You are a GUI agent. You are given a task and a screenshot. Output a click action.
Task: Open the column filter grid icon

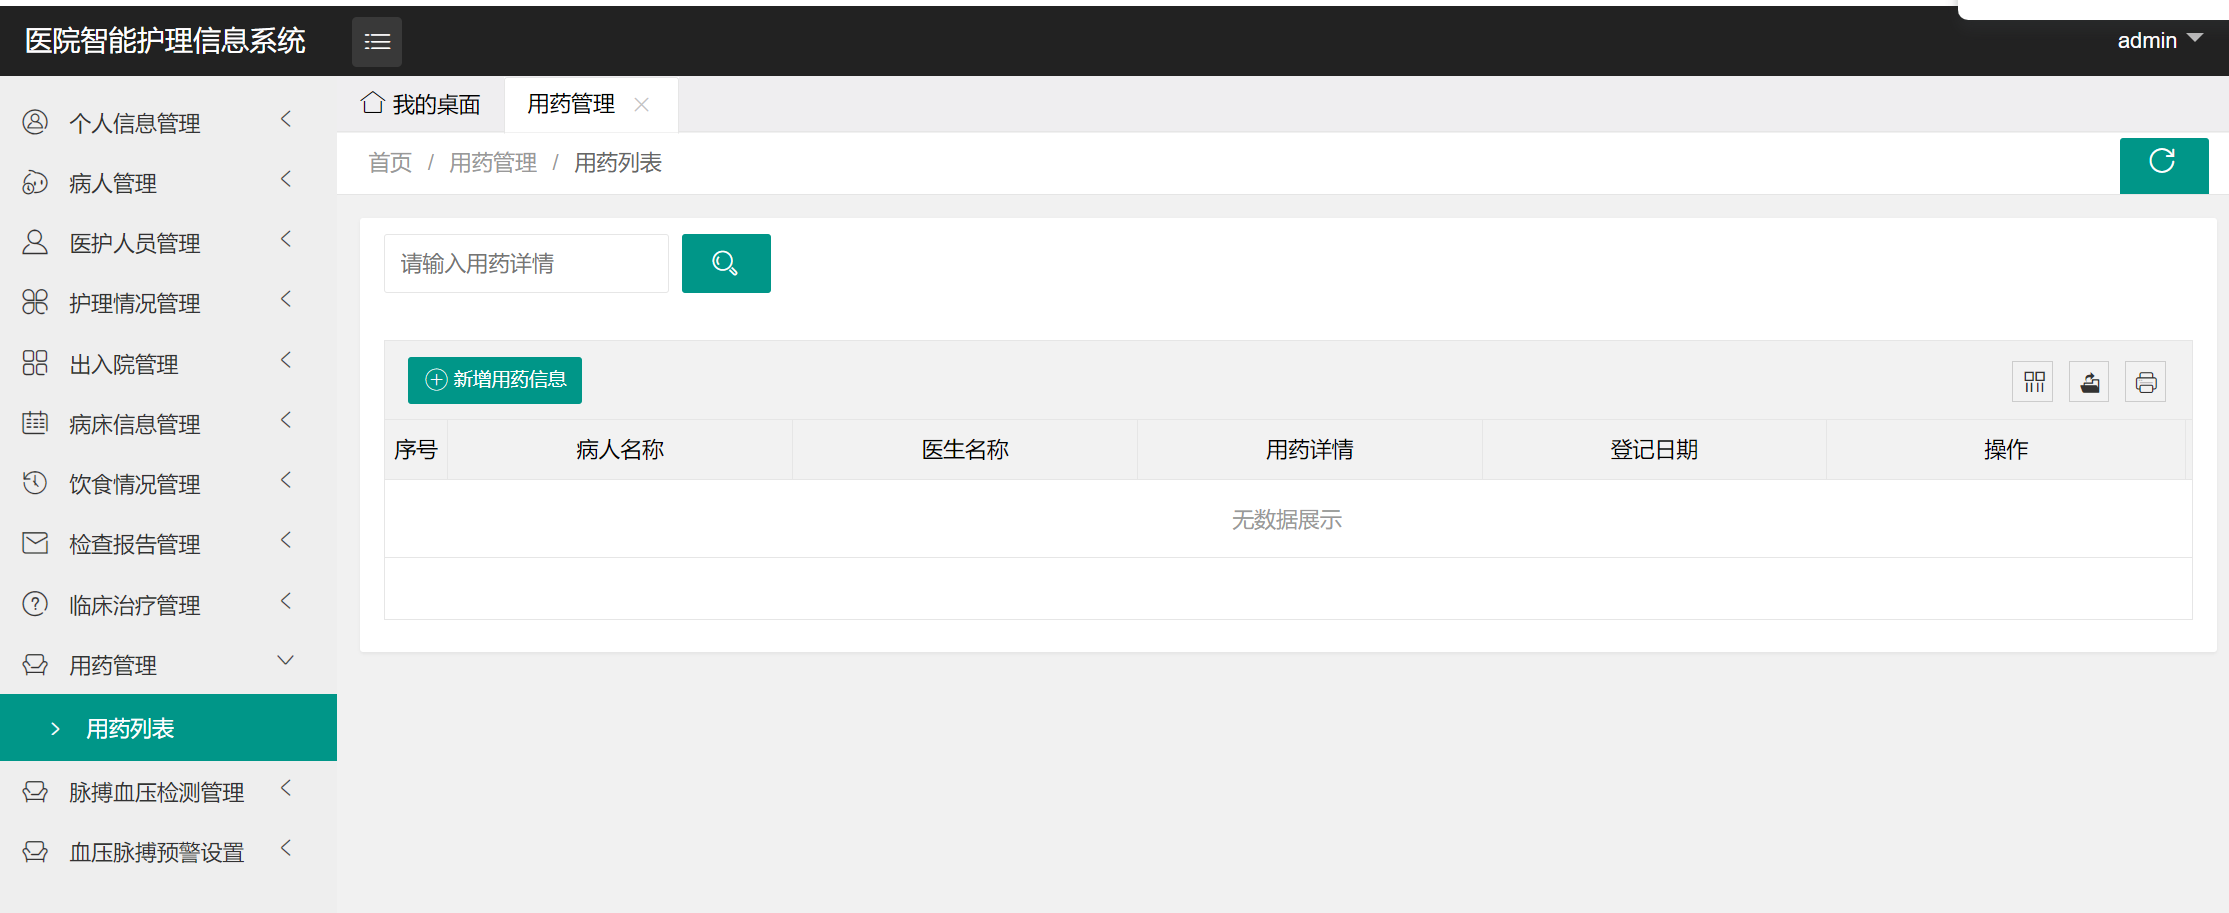click(x=2033, y=382)
